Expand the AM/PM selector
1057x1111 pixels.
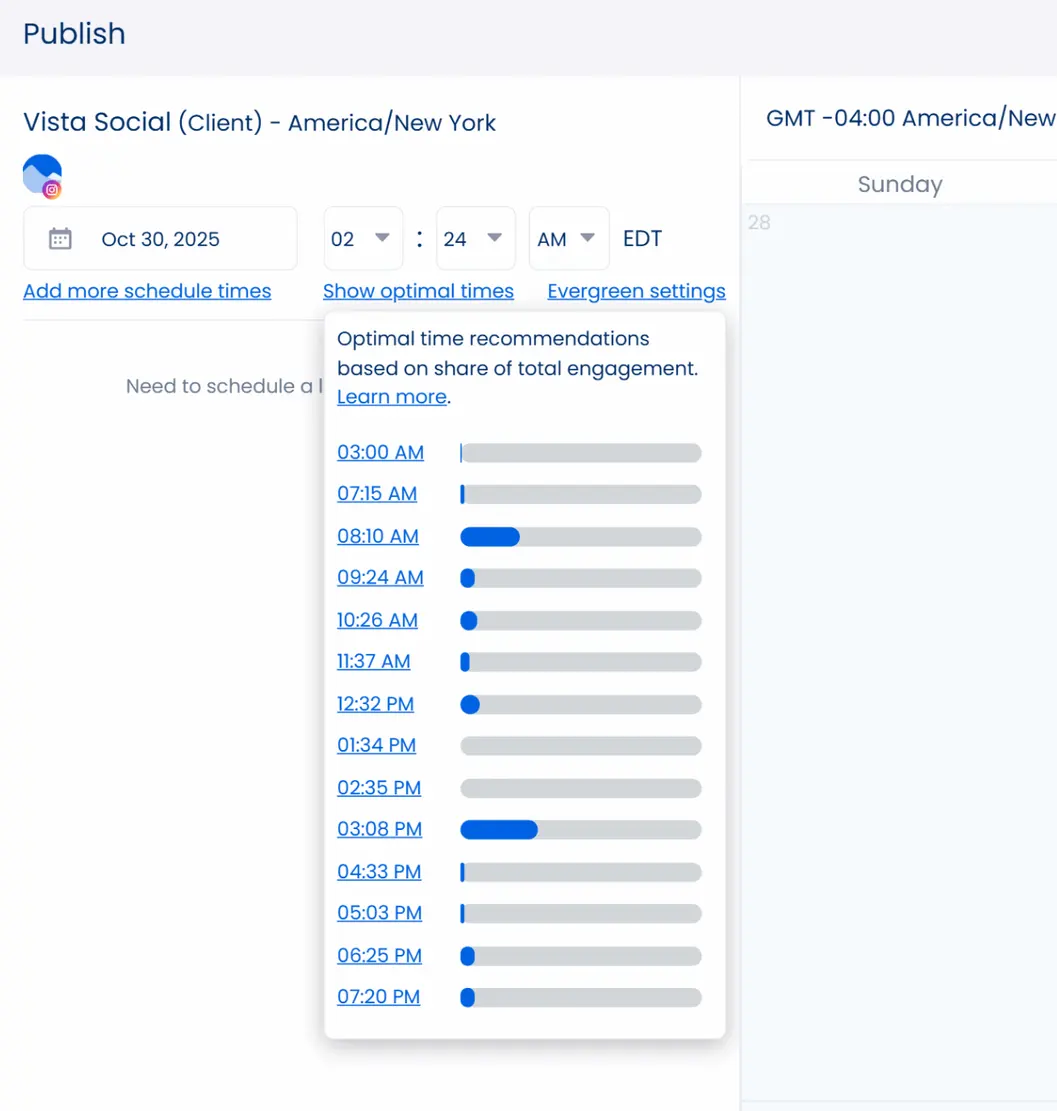(568, 239)
